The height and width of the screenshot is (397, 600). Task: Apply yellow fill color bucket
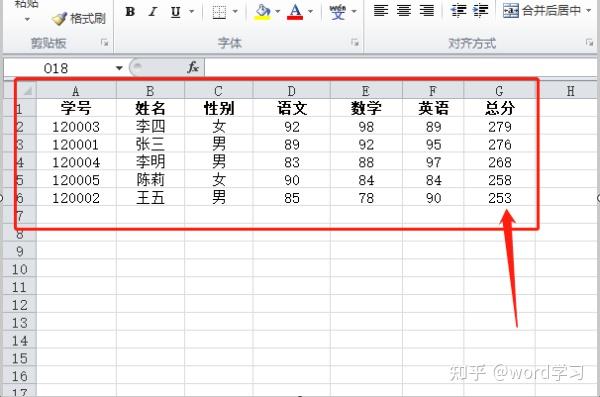(x=262, y=12)
